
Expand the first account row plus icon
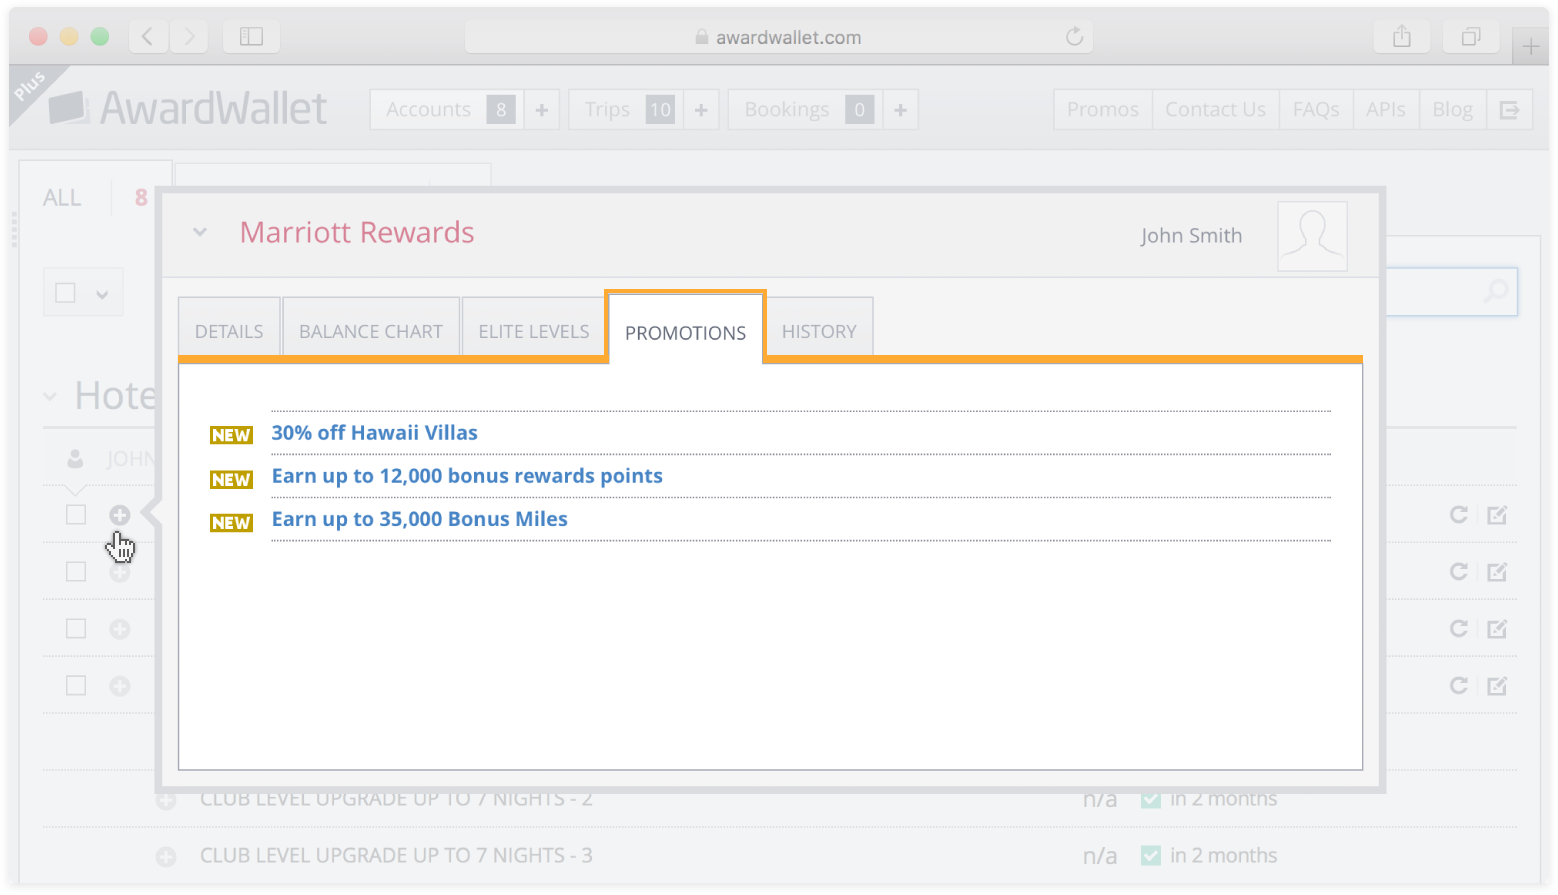tap(120, 515)
